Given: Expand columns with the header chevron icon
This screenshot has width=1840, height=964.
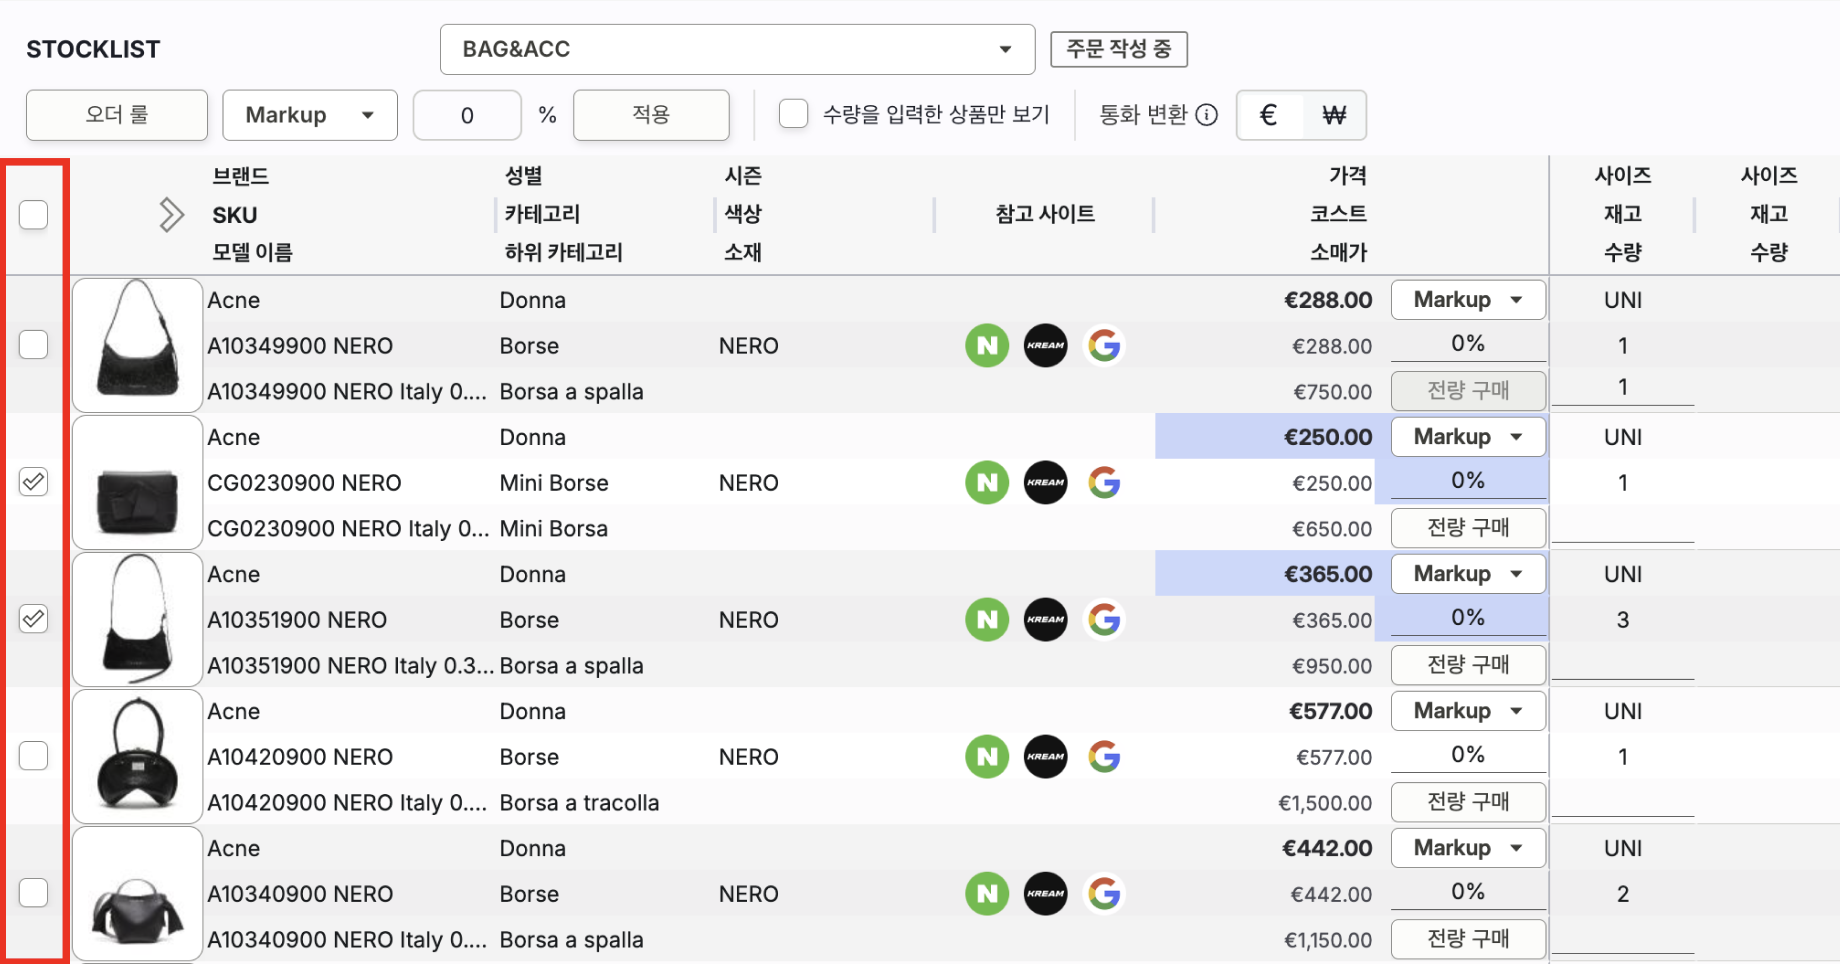Looking at the screenshot, I should 171,214.
